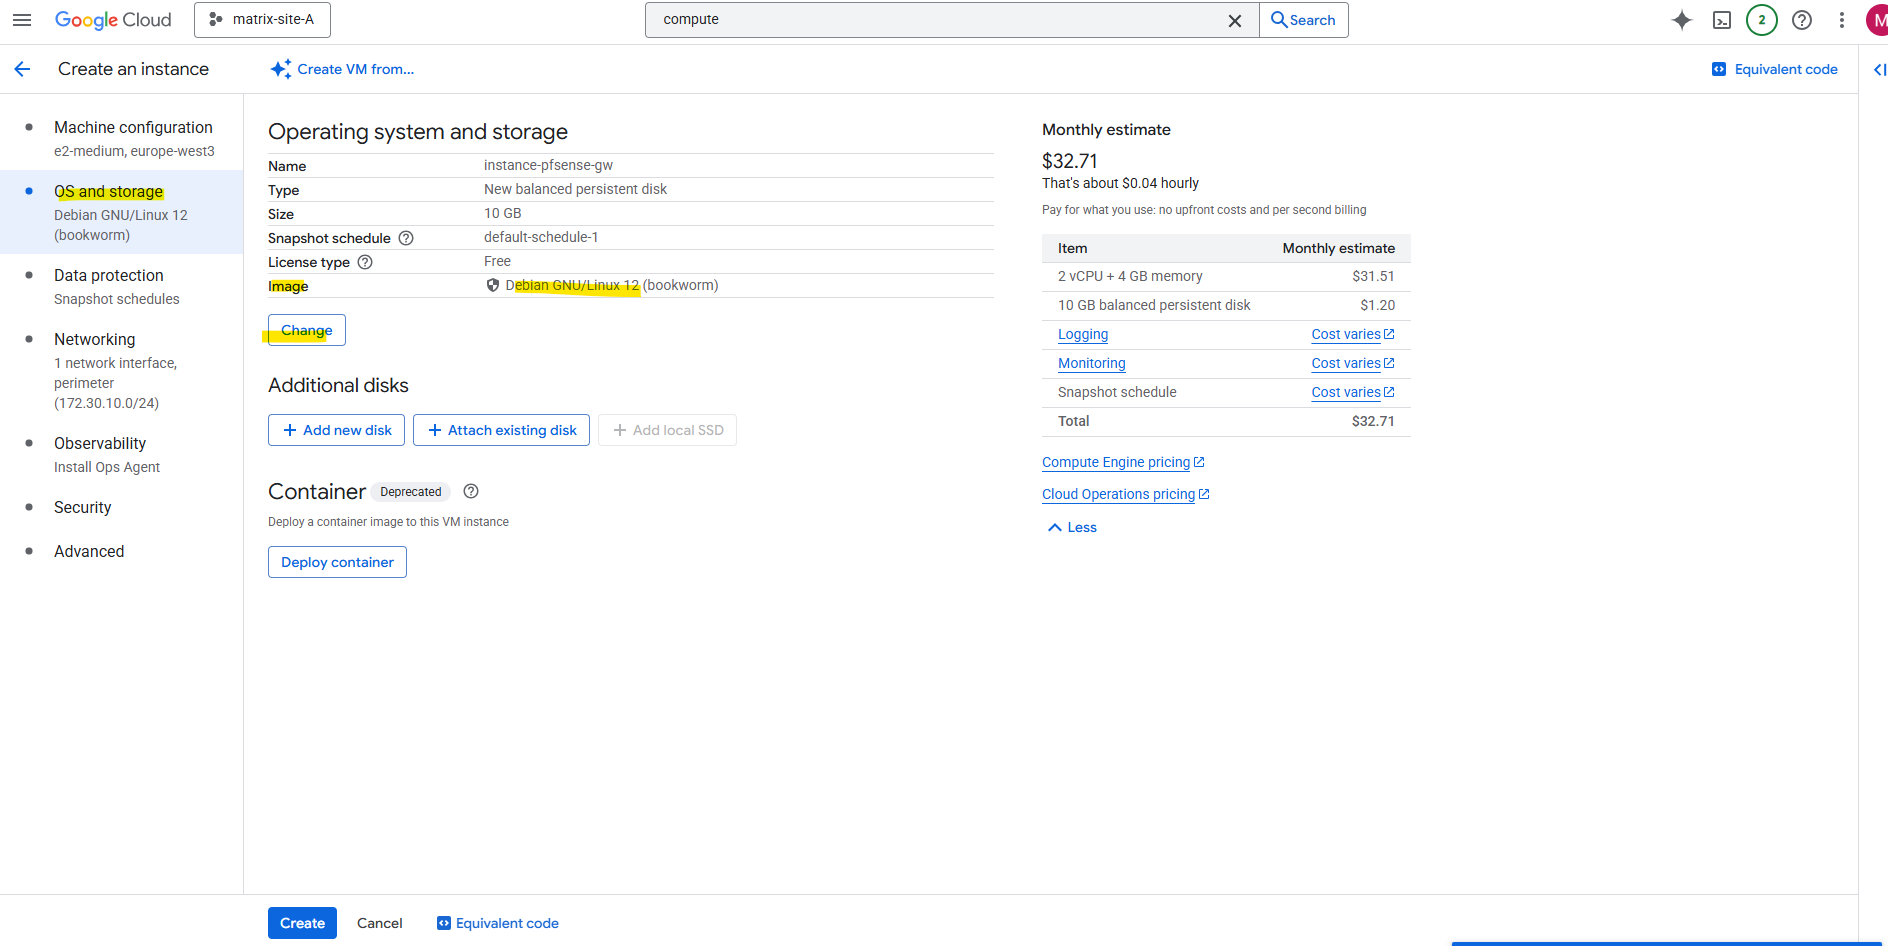
Task: Select Machine configuration in sidebar
Action: coord(133,128)
